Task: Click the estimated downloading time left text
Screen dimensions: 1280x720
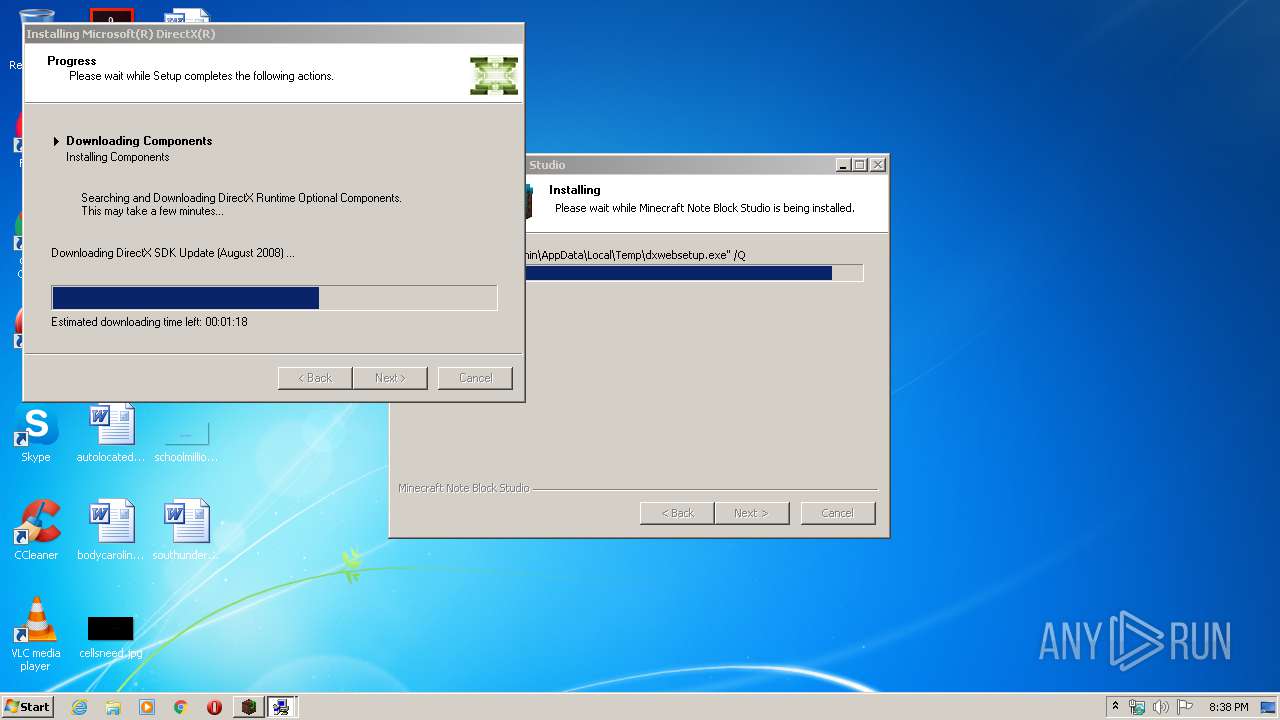Action: pos(149,322)
